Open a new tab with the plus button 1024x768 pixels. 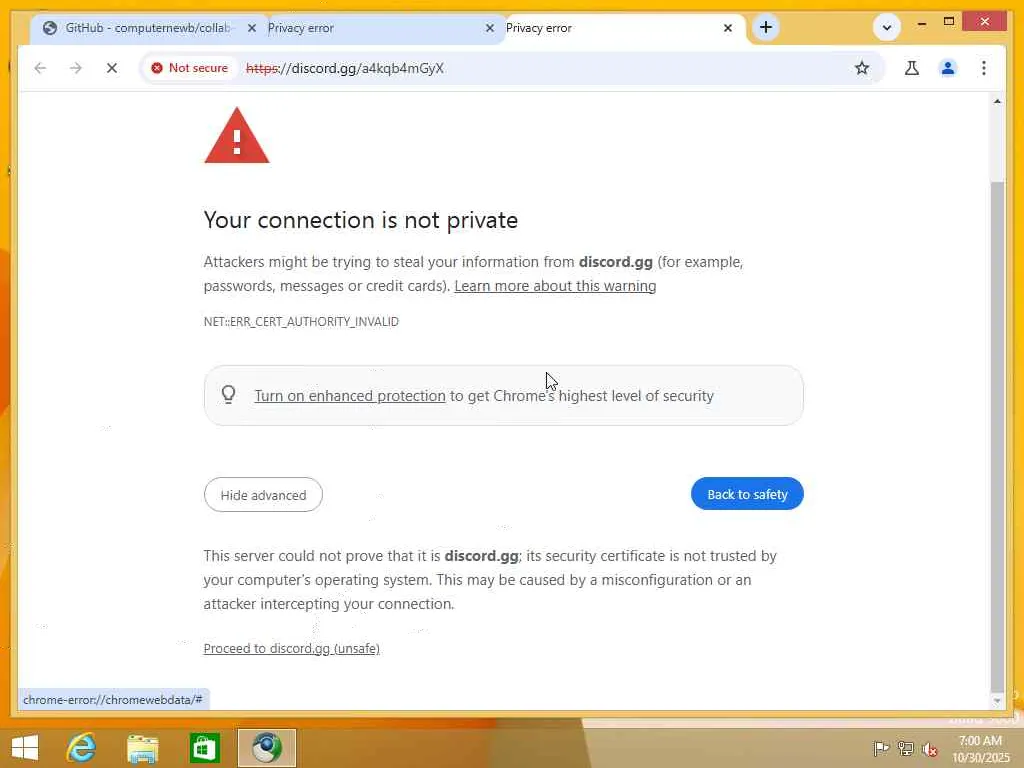766,27
